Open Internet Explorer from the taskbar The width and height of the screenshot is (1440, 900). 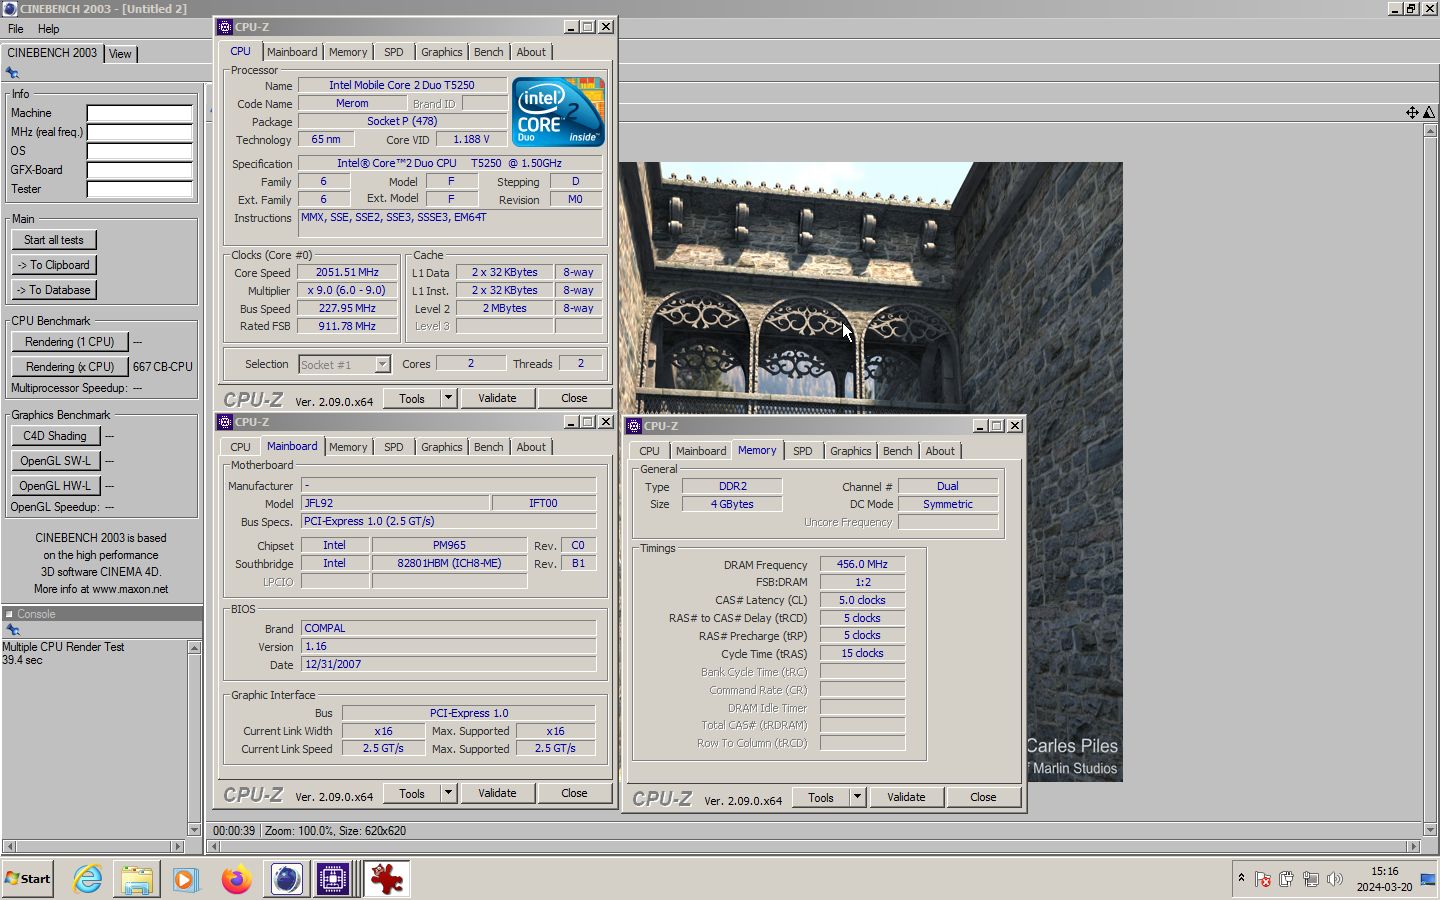click(88, 879)
